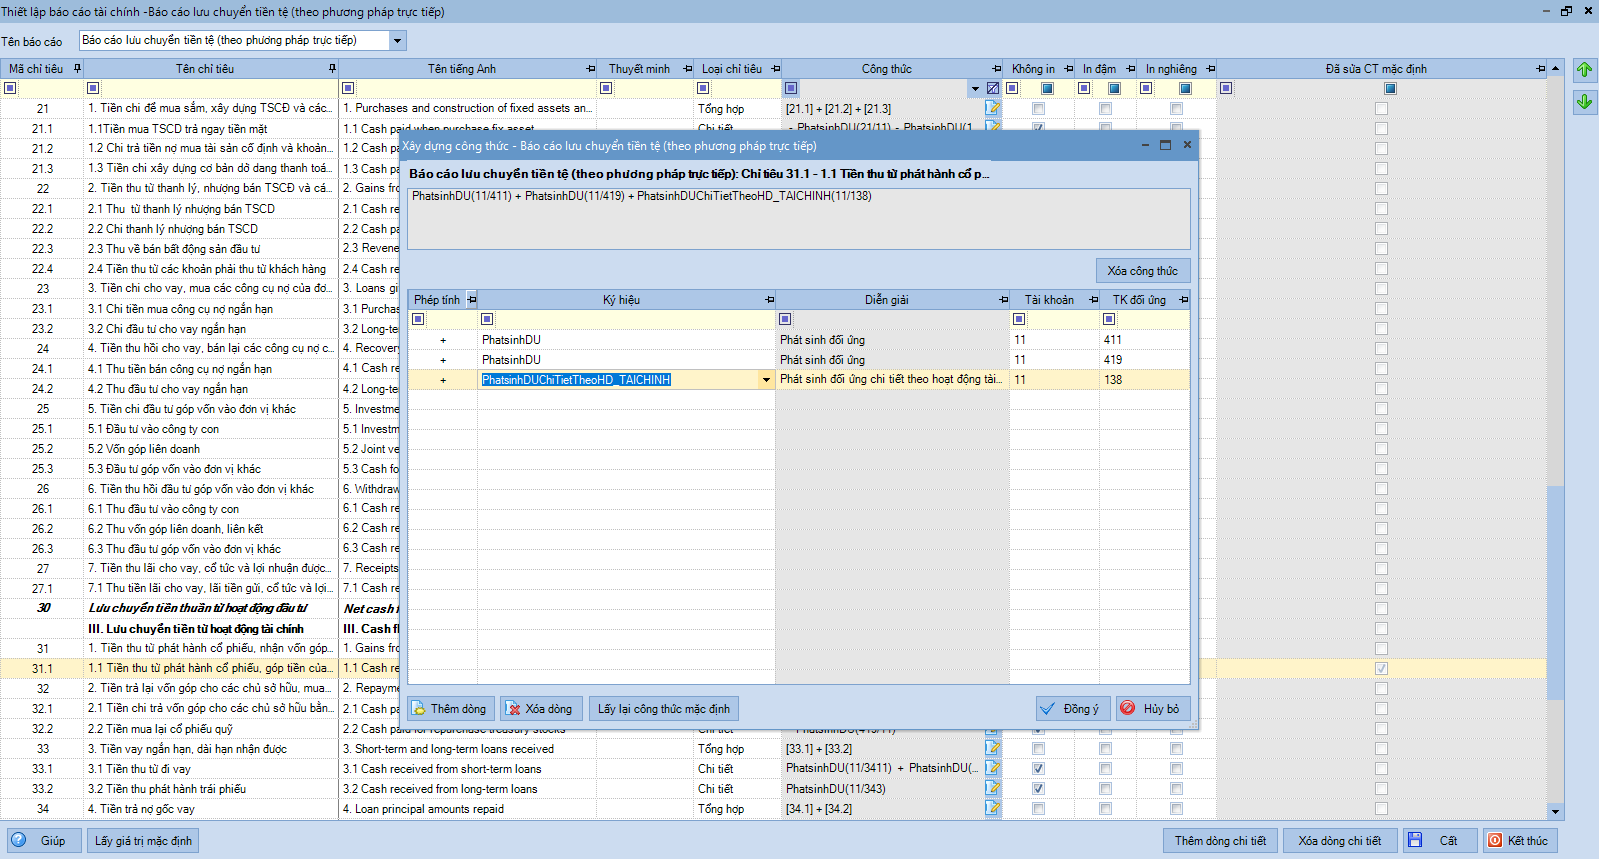1599x859 pixels.
Task: Toggle In nghiêng checkbox for row 34
Action: [1176, 808]
